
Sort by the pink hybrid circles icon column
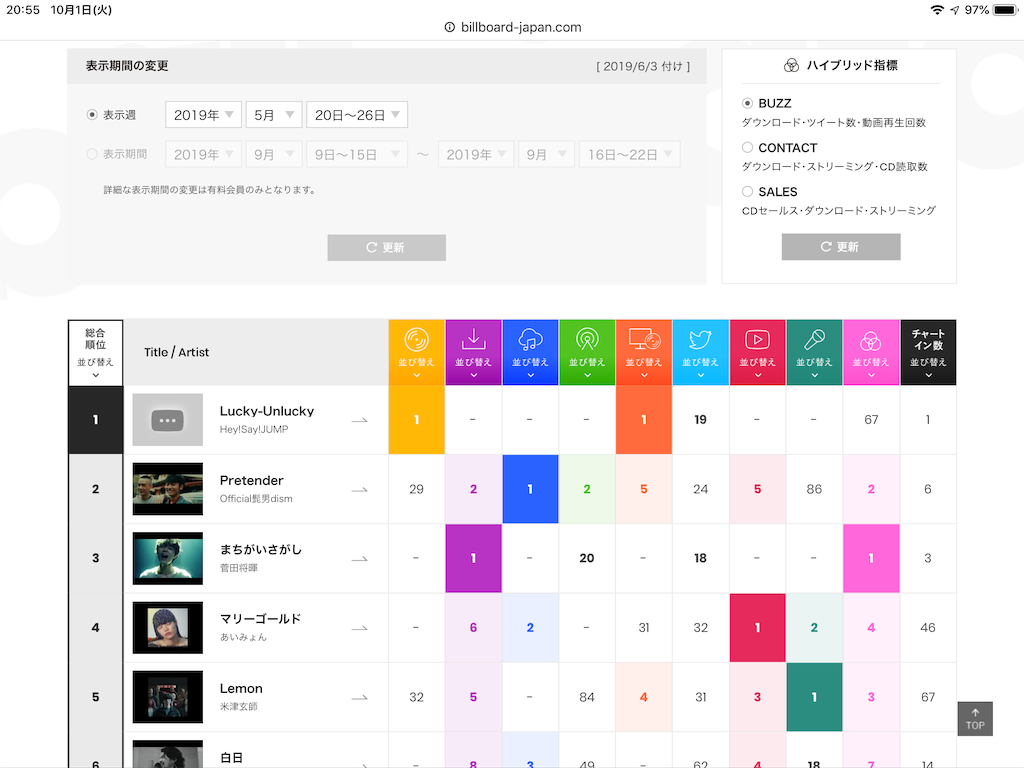tap(871, 352)
